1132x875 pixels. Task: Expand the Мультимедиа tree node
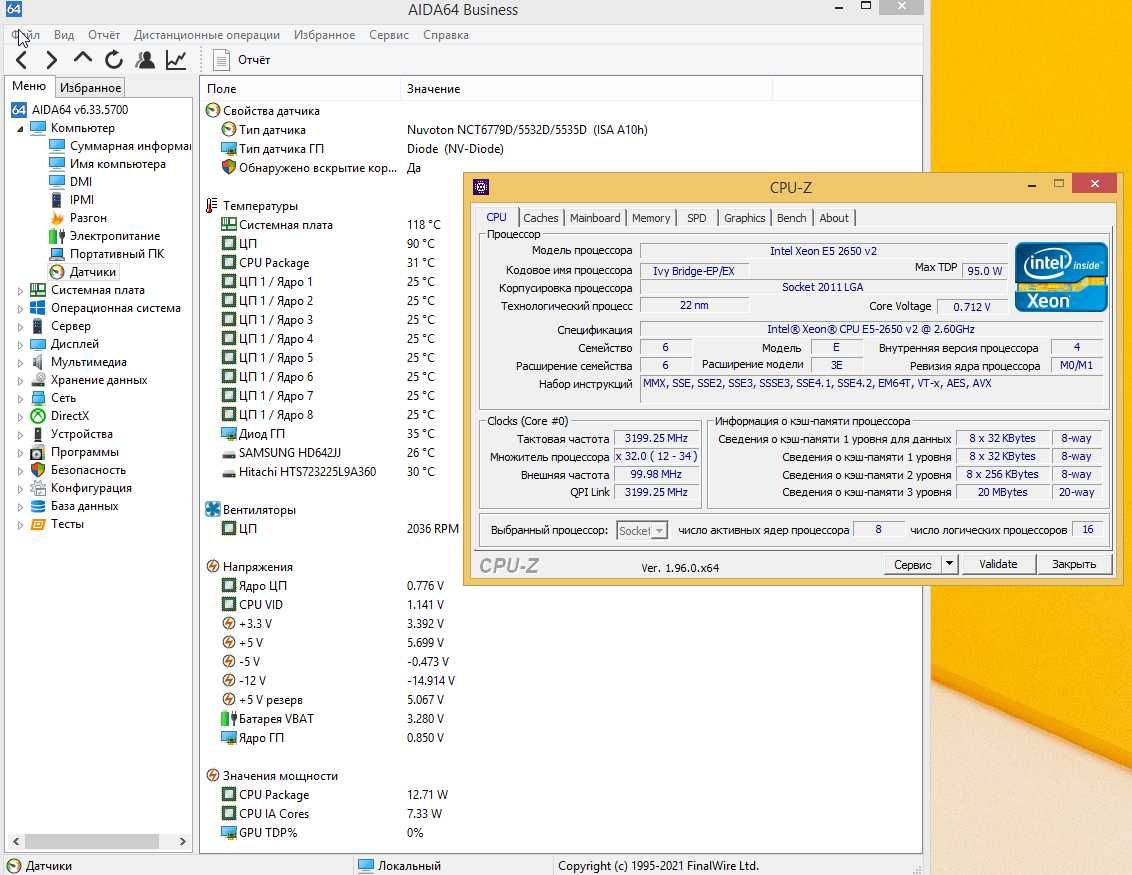pos(20,362)
